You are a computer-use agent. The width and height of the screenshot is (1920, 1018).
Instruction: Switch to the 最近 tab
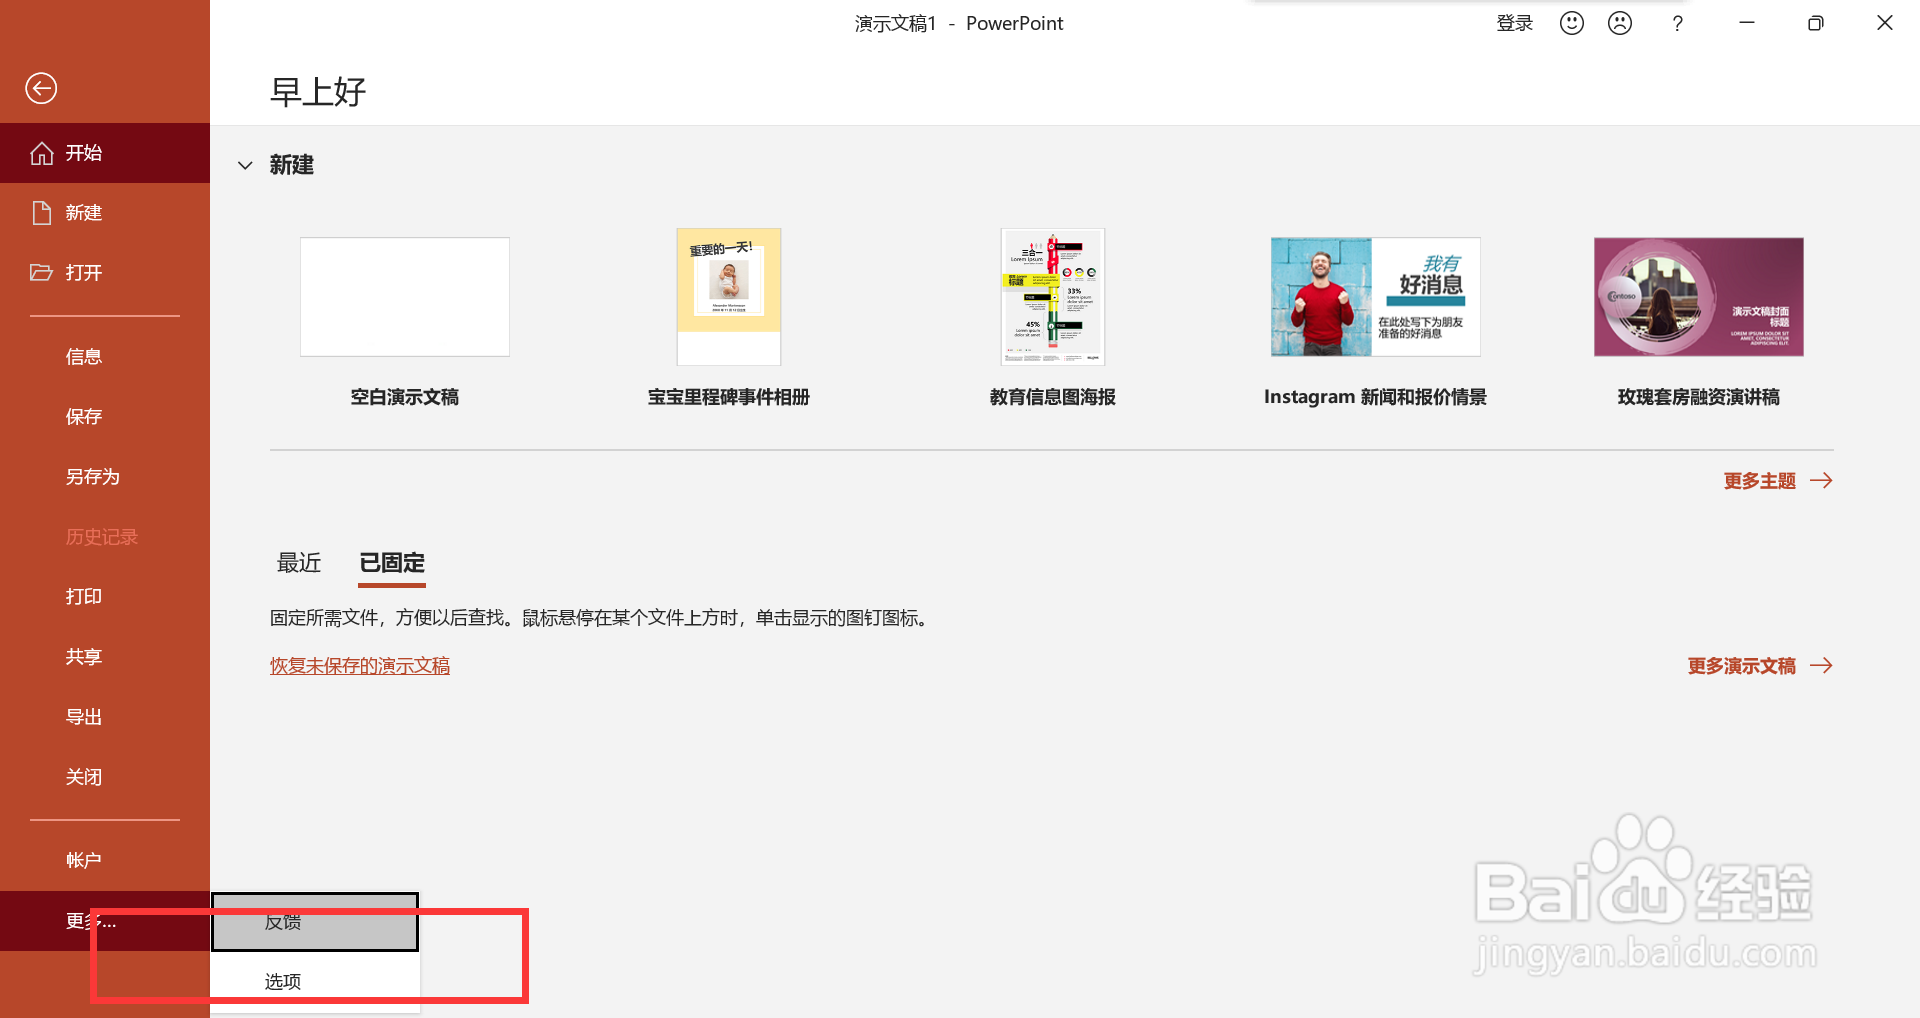299,563
